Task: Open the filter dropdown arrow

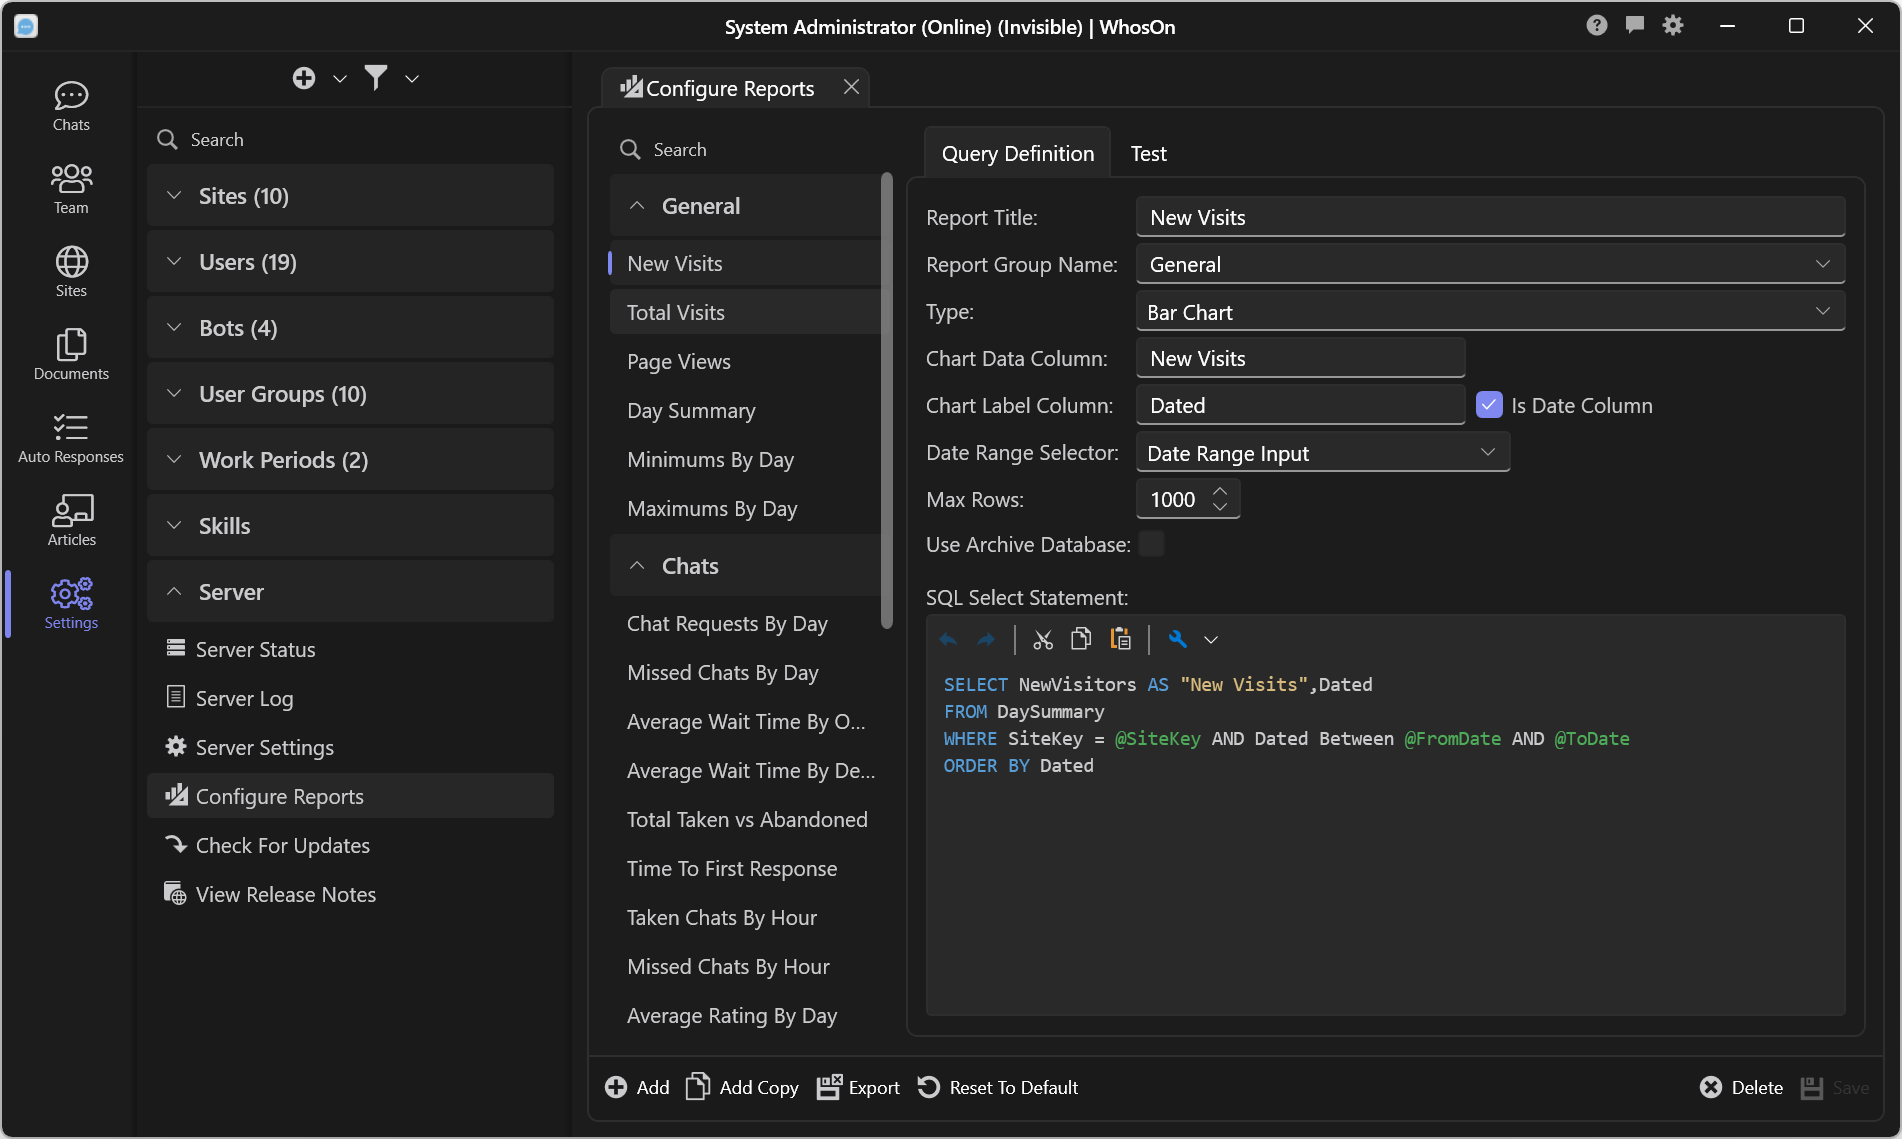Action: pos(412,78)
